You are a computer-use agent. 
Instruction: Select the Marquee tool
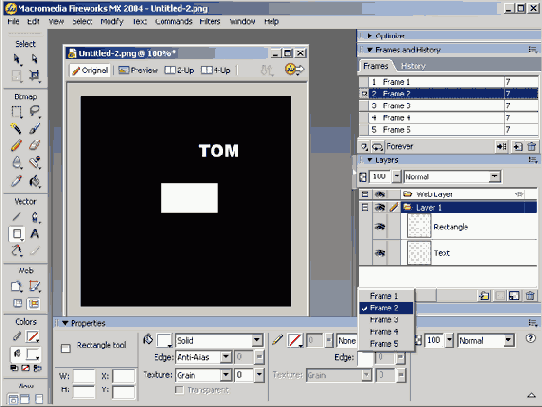(x=16, y=111)
